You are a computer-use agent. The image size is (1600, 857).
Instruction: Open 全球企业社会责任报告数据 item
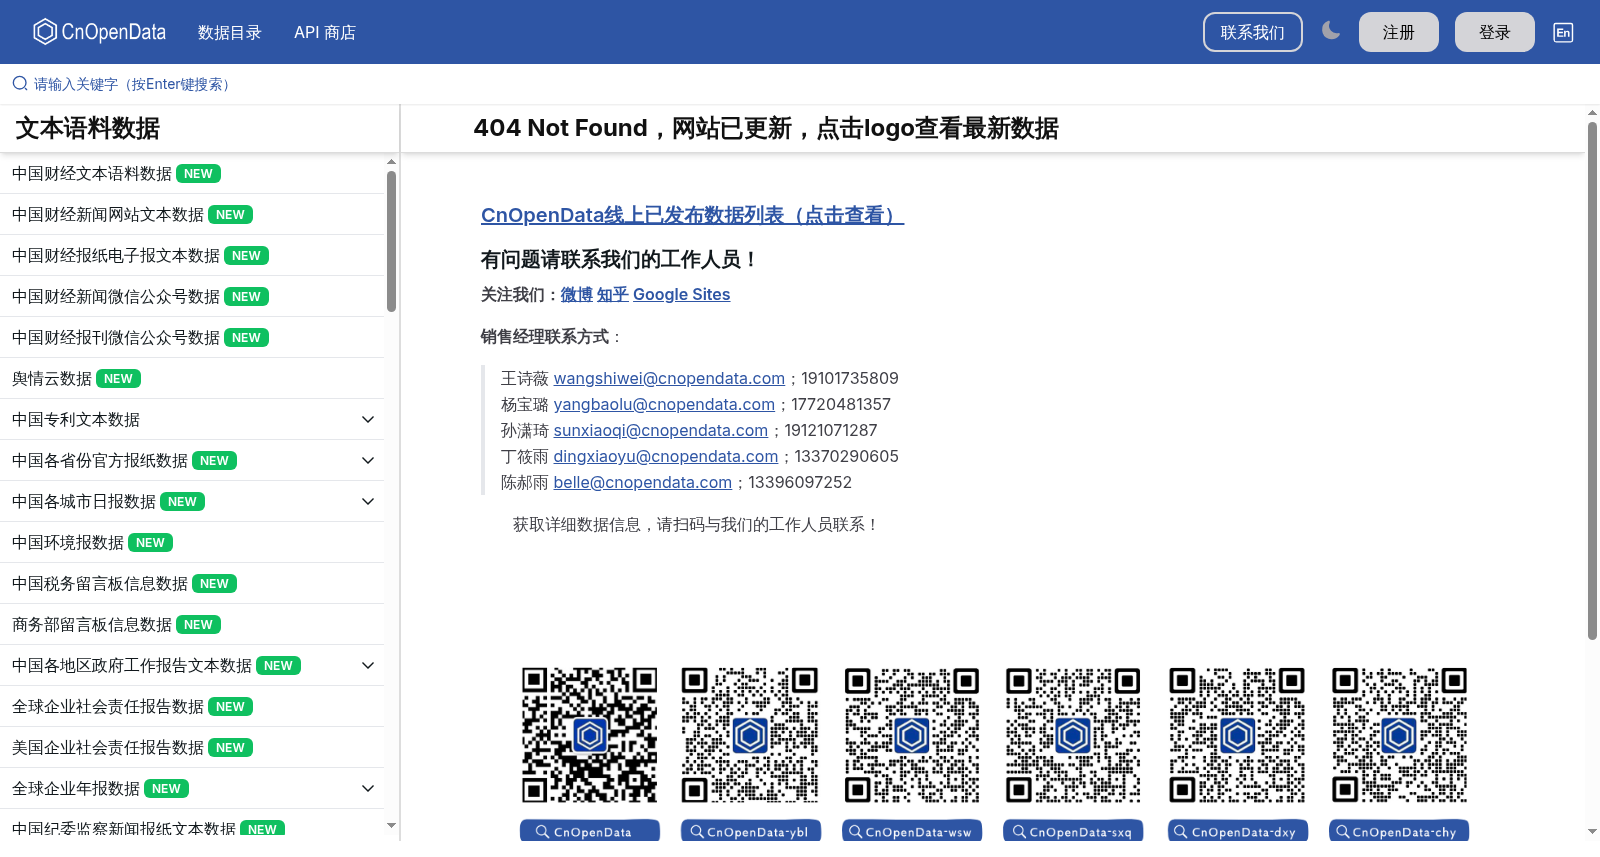click(x=192, y=707)
